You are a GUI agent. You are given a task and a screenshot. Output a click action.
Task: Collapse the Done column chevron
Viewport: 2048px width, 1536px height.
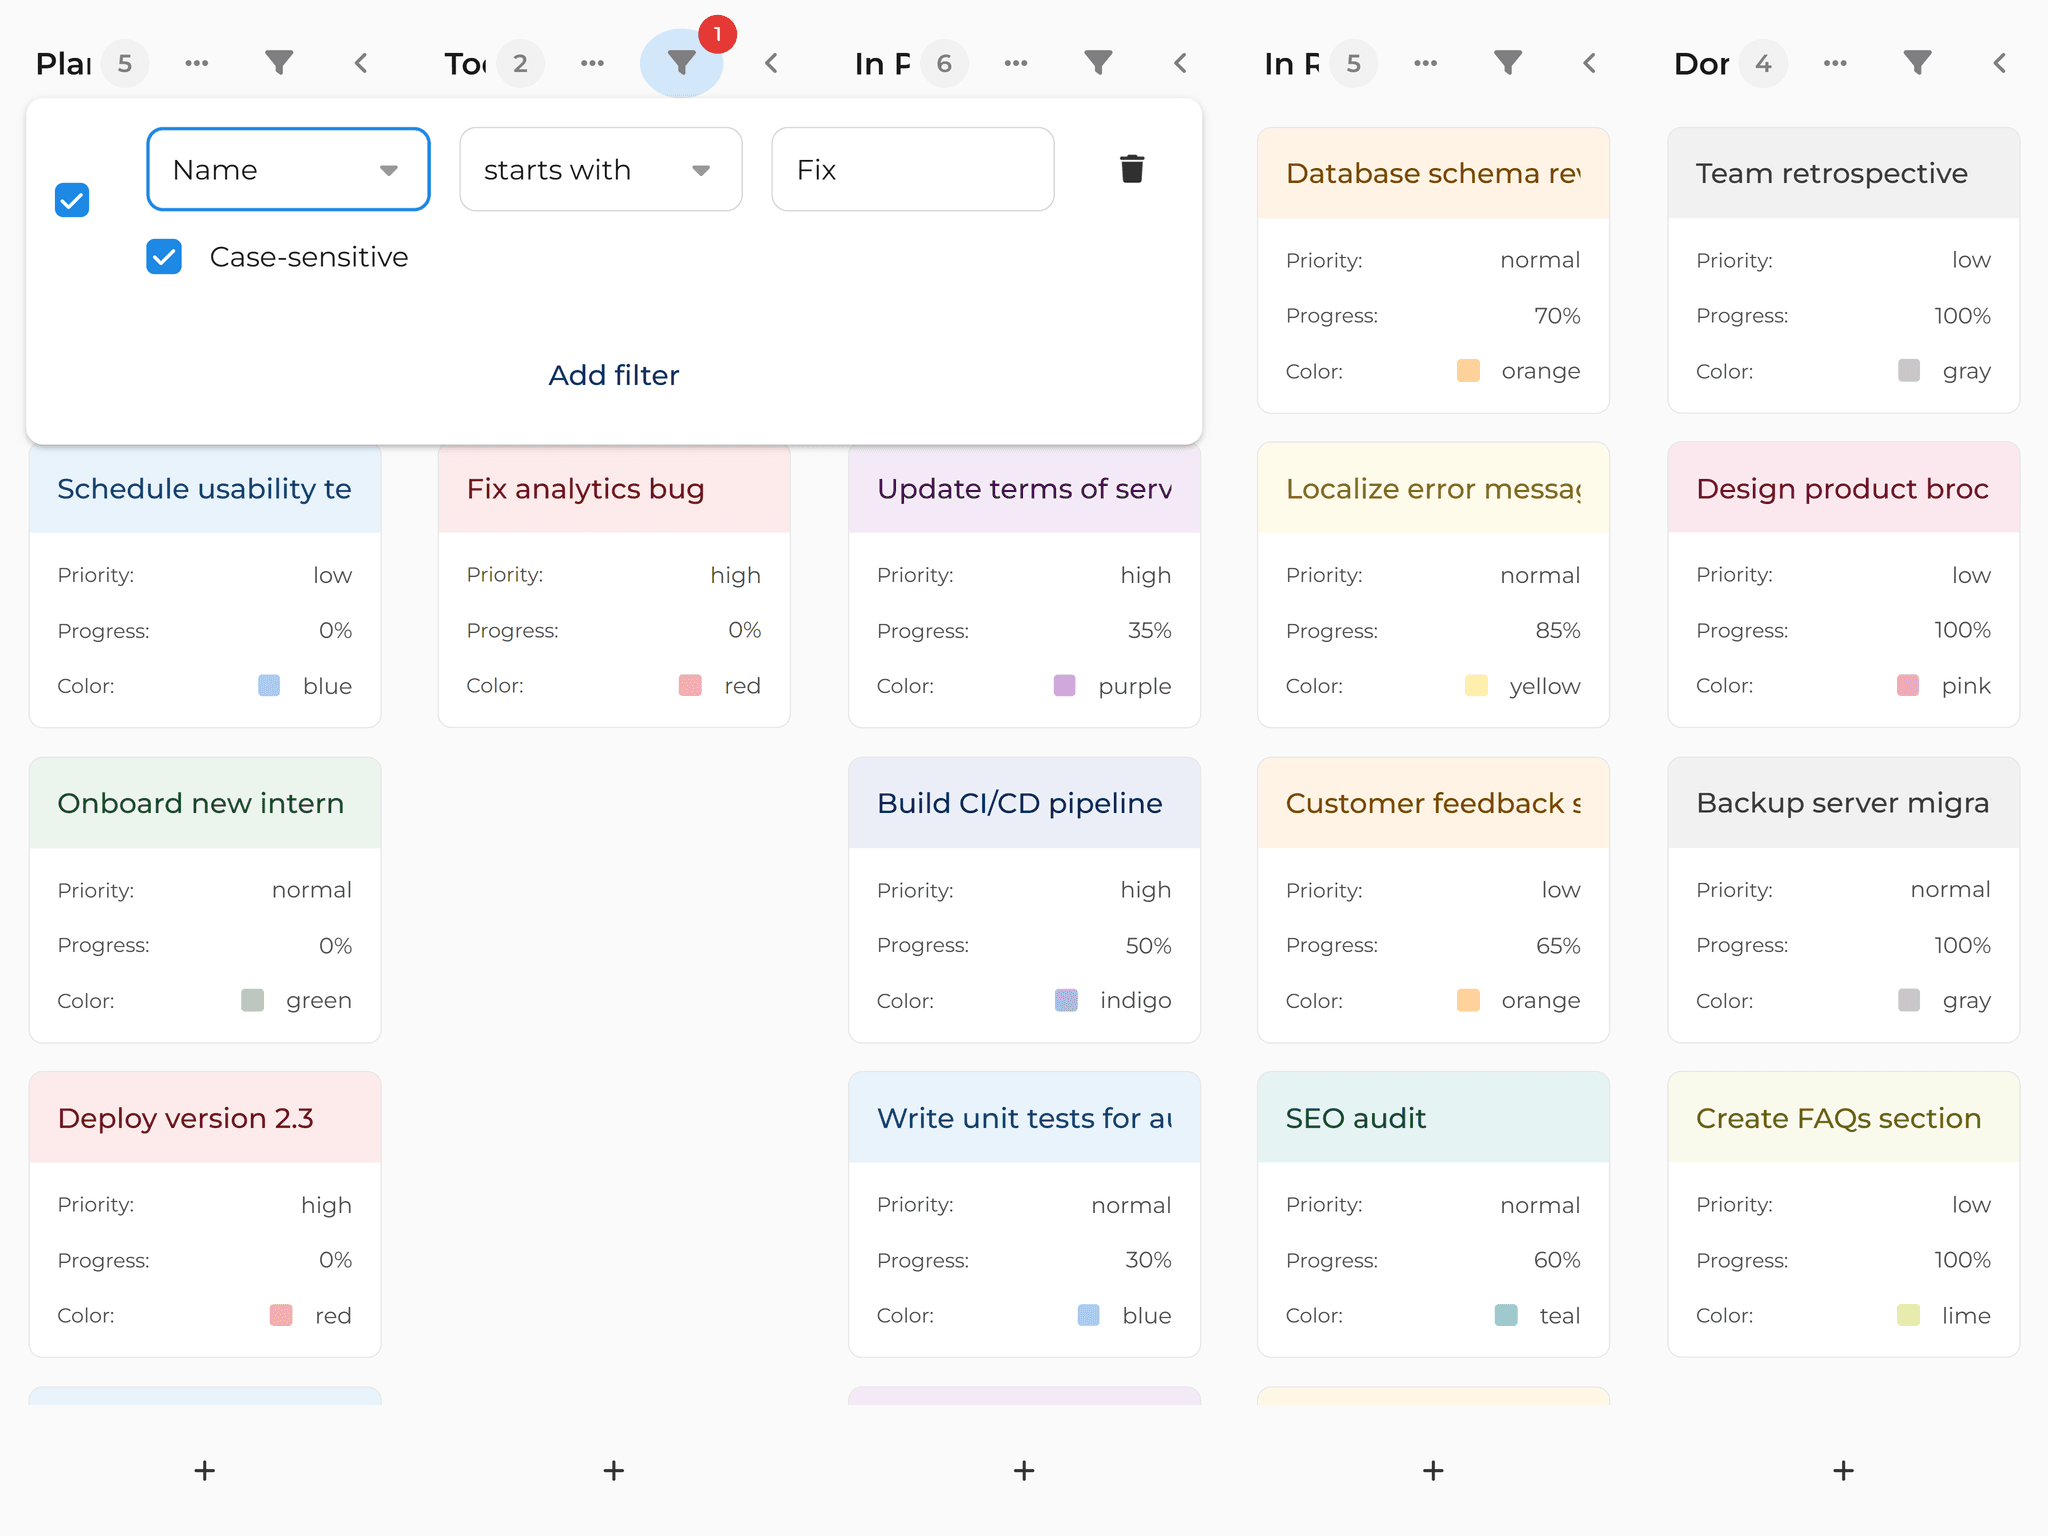point(1999,63)
